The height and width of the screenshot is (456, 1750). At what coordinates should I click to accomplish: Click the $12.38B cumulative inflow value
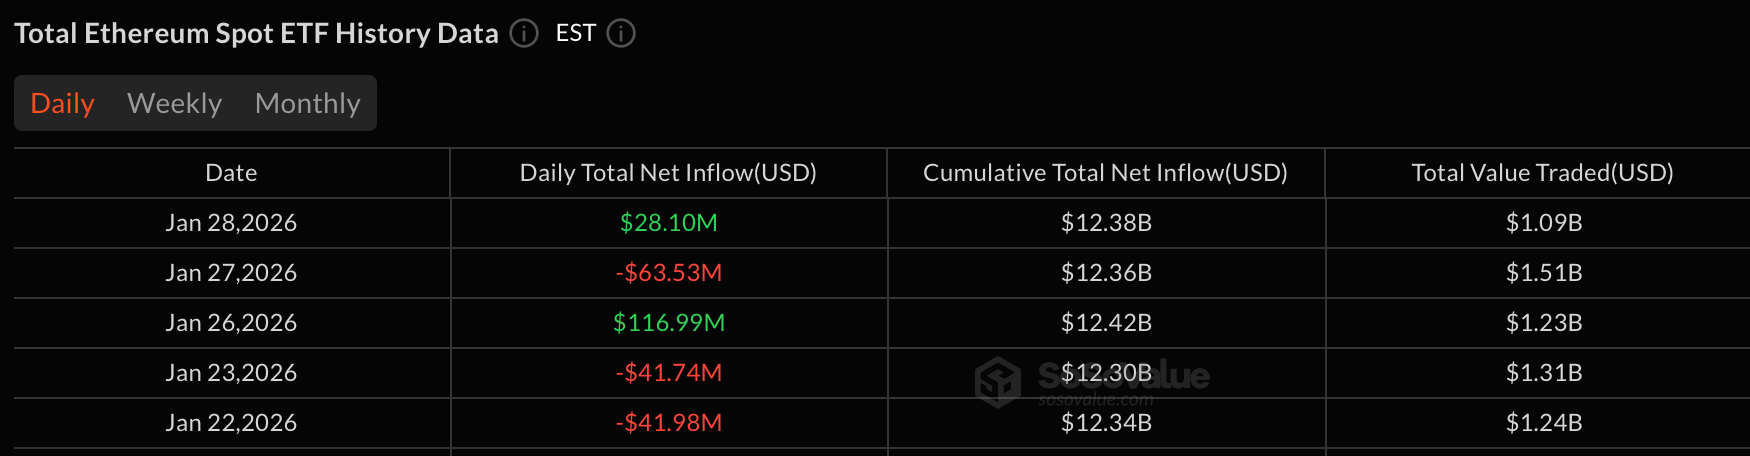(x=1106, y=223)
